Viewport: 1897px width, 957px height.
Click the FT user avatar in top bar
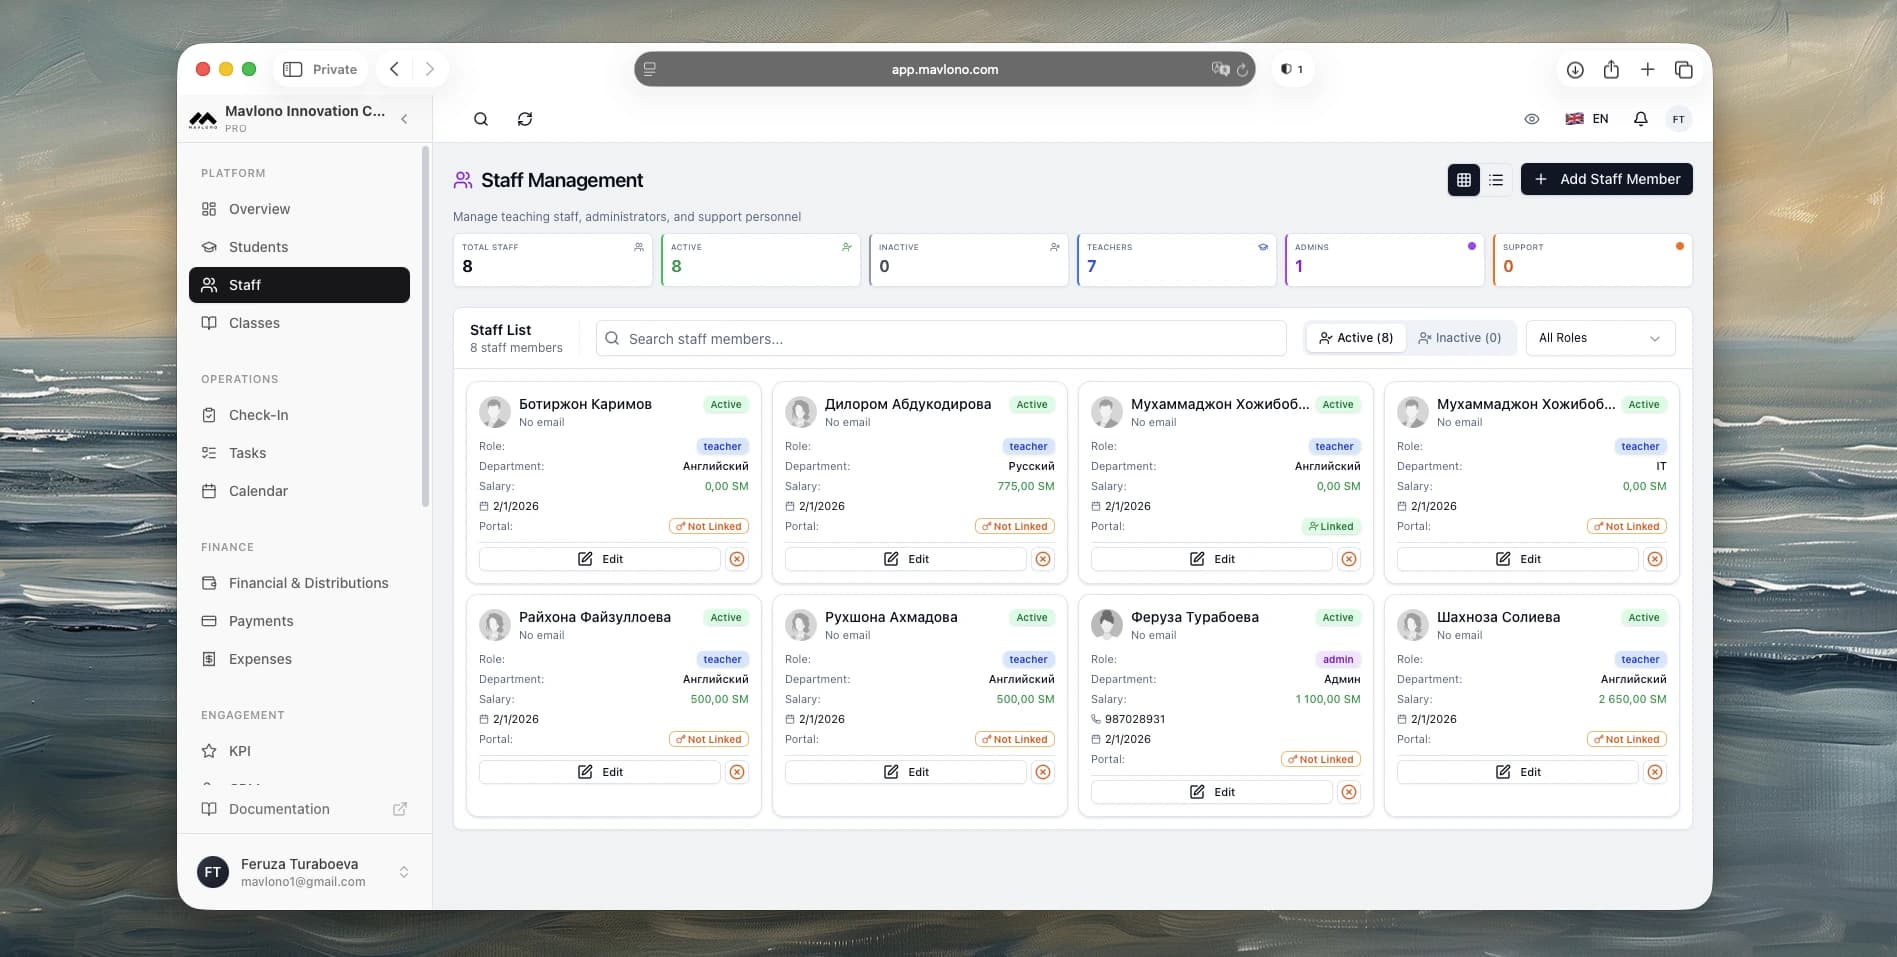coord(1678,119)
